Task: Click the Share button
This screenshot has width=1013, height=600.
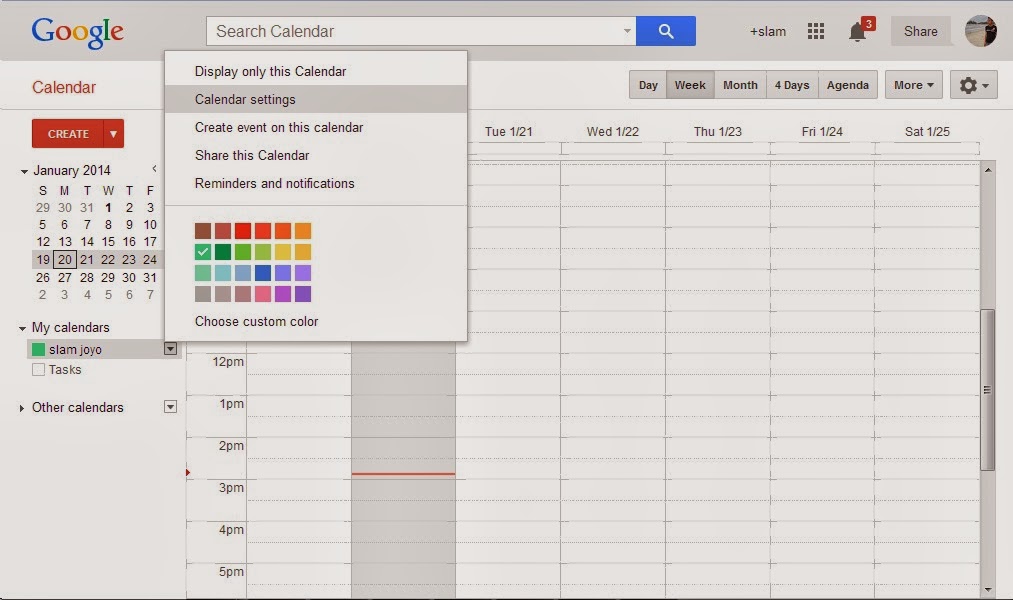Action: 921,31
